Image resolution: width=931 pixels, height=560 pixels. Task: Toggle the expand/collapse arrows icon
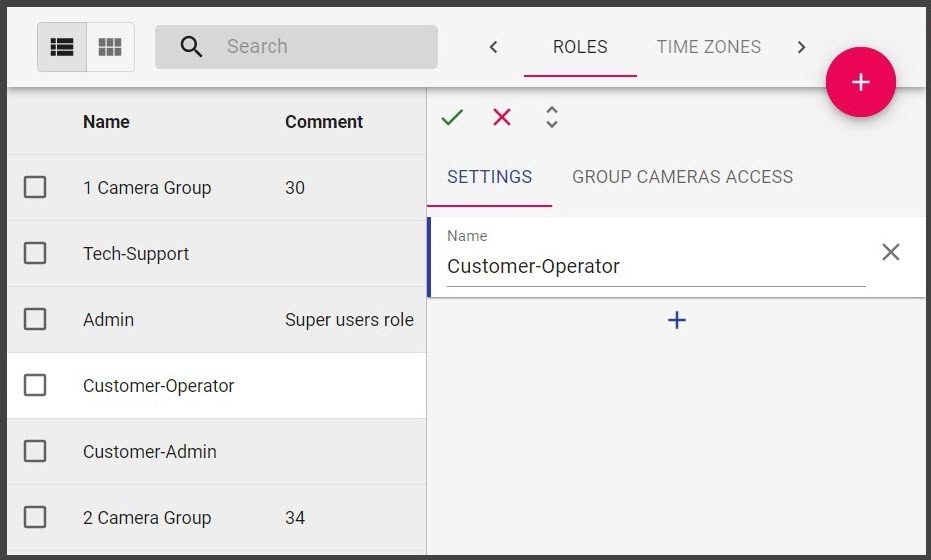coord(552,118)
